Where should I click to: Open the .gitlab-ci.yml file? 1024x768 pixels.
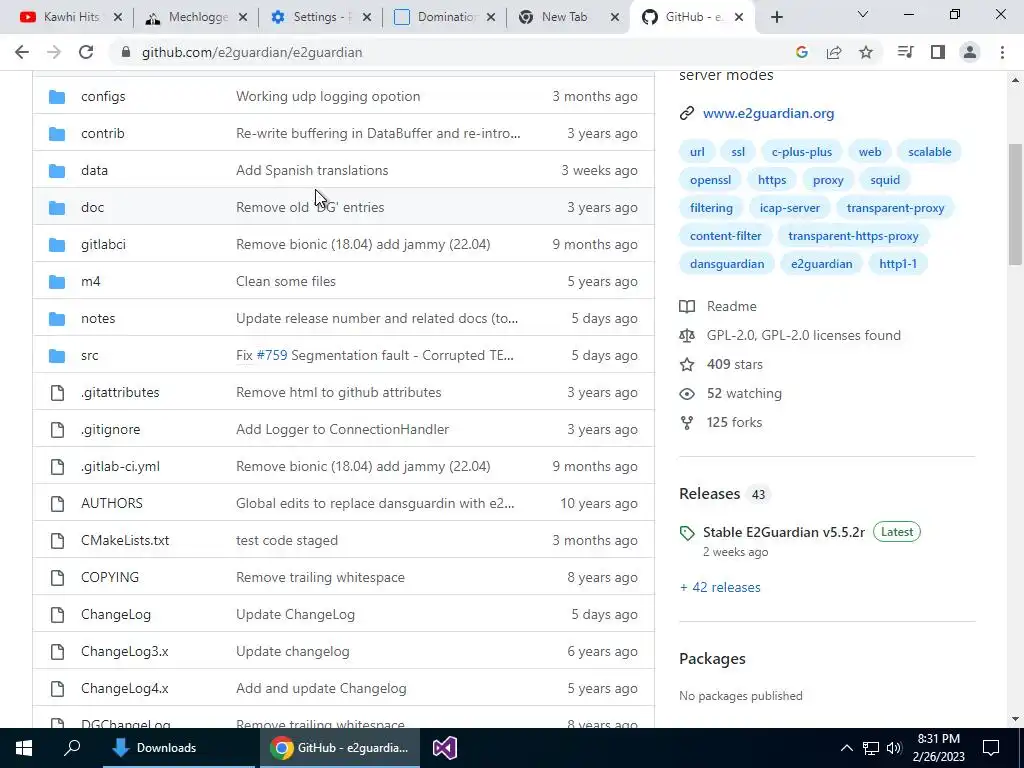tap(120, 467)
